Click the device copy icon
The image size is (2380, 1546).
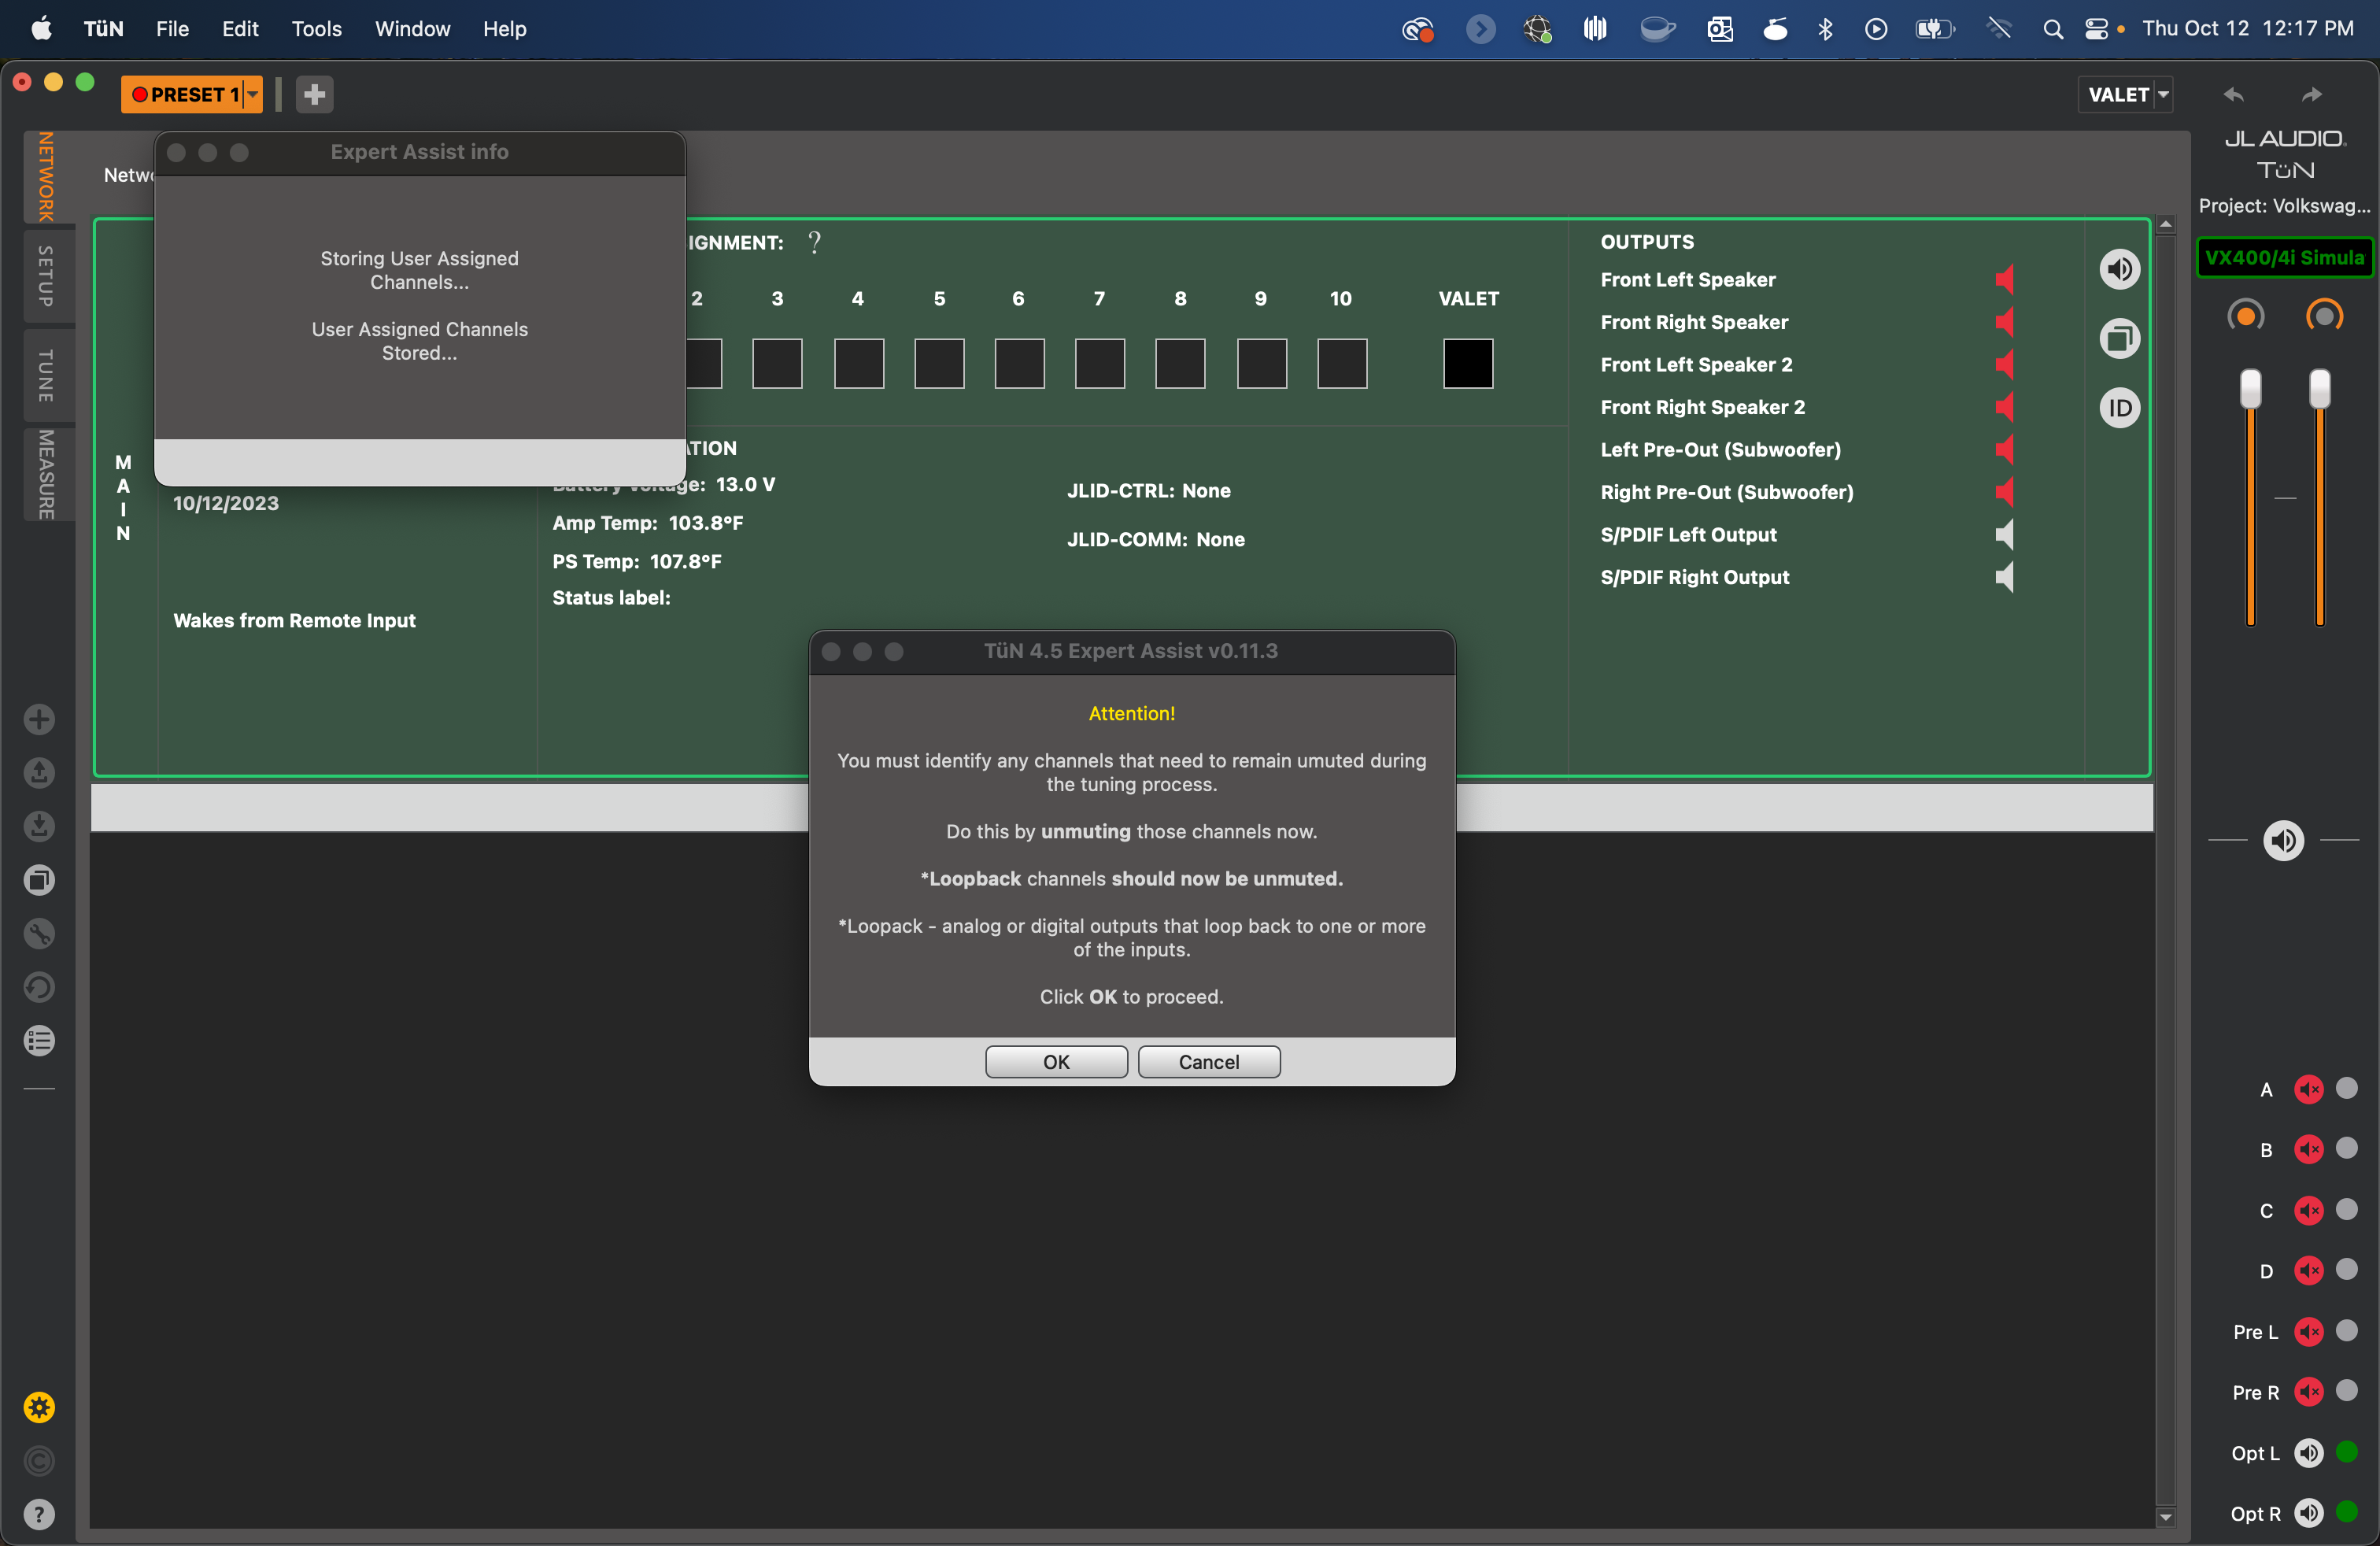point(2119,338)
